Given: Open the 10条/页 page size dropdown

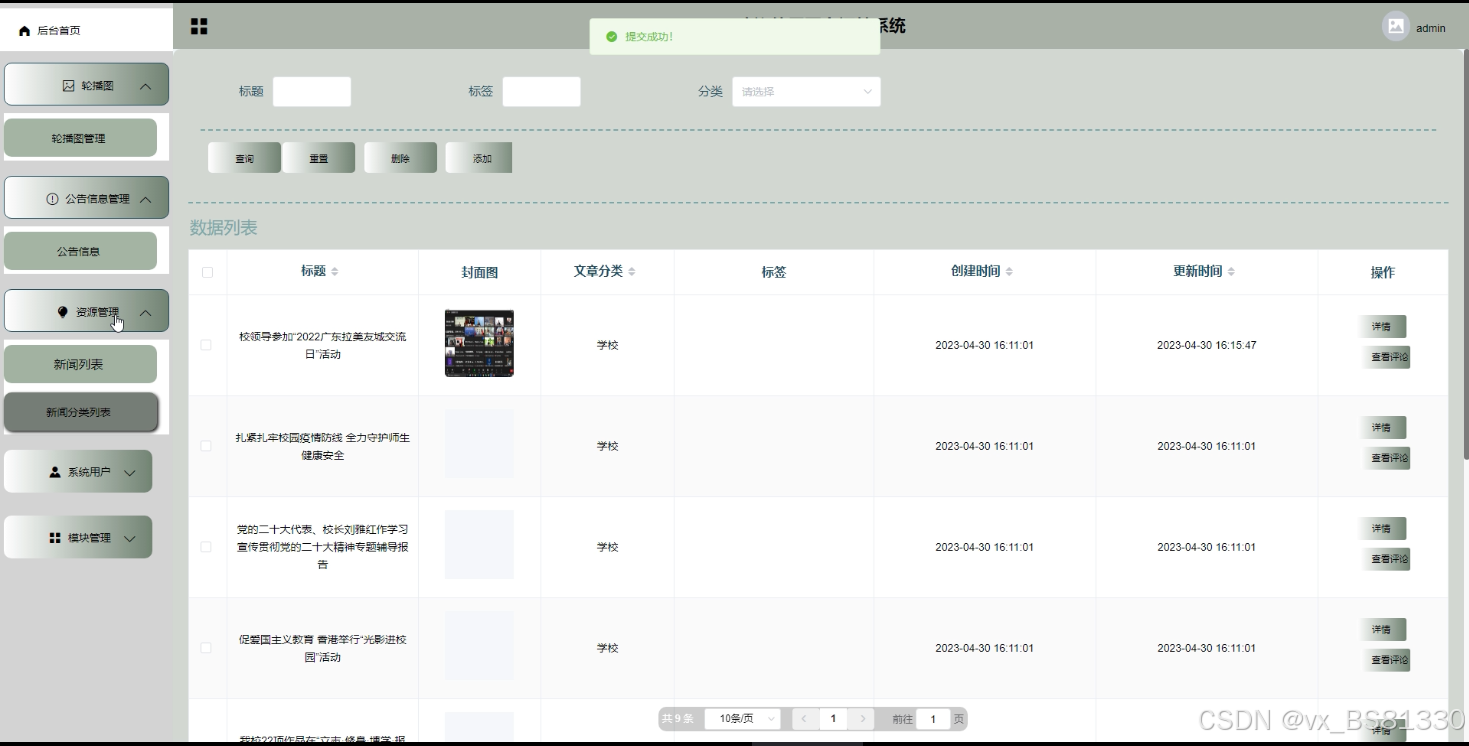Looking at the screenshot, I should pyautogui.click(x=743, y=719).
